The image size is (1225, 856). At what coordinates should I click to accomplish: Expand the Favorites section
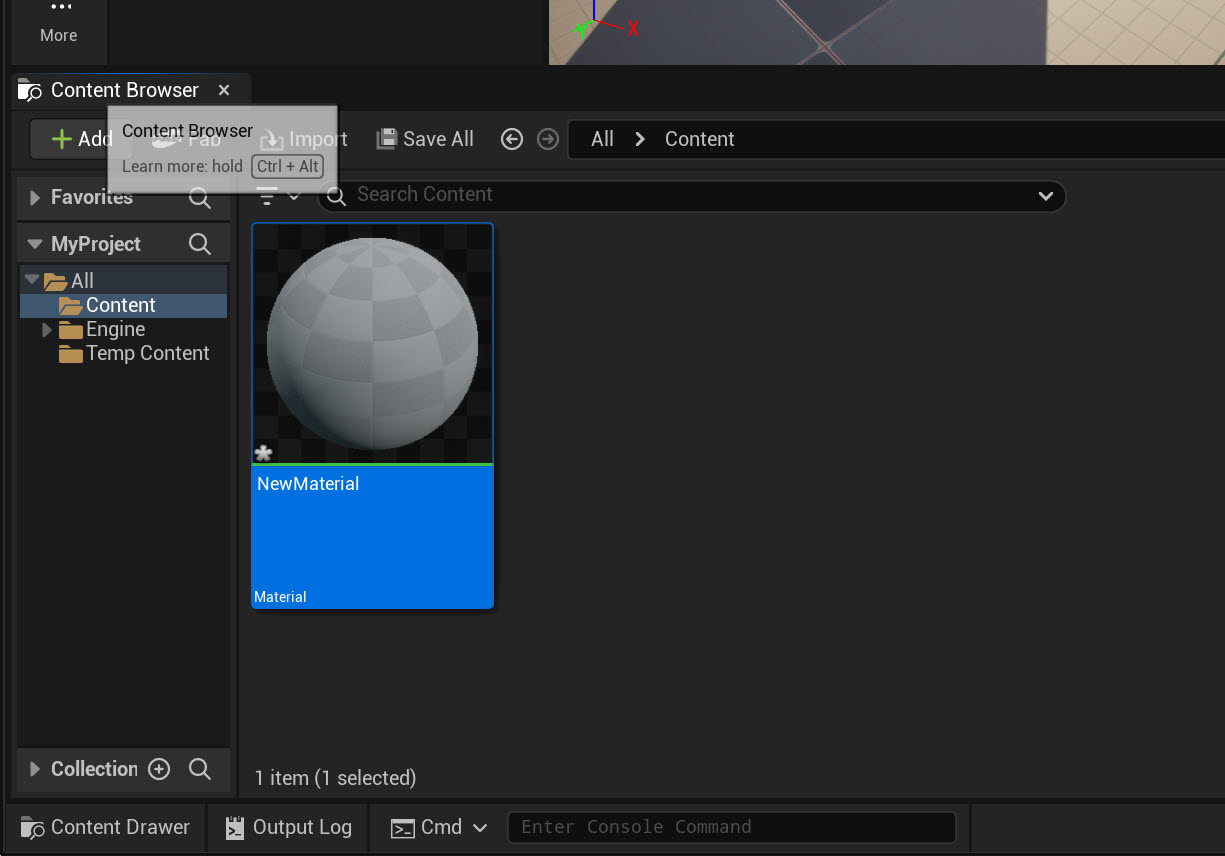36,198
